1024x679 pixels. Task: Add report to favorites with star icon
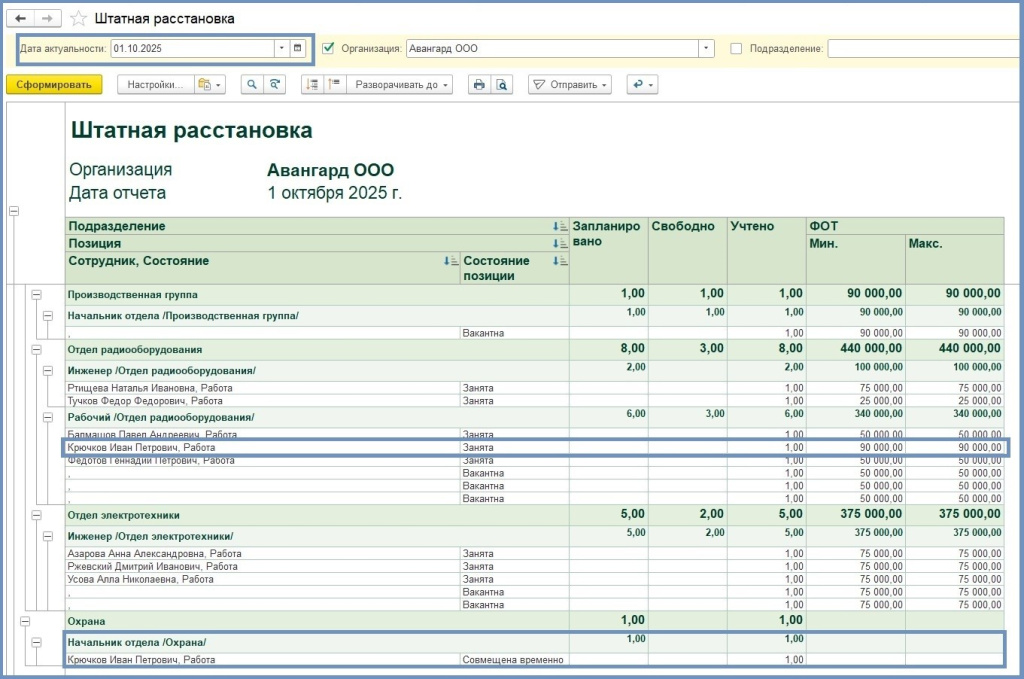79,19
